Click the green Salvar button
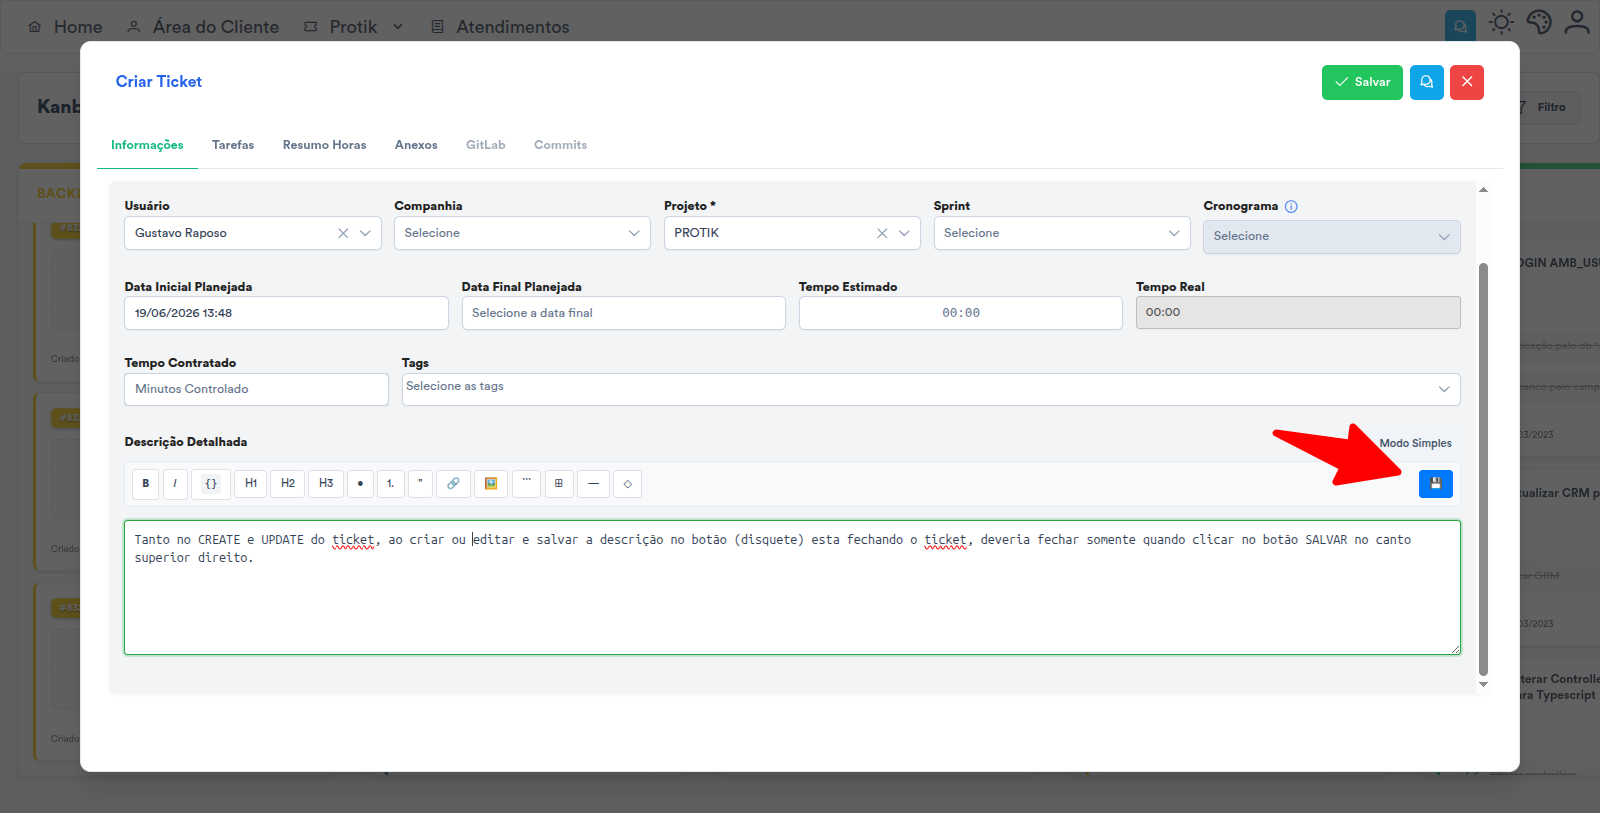Viewport: 1600px width, 813px height. pos(1362,82)
